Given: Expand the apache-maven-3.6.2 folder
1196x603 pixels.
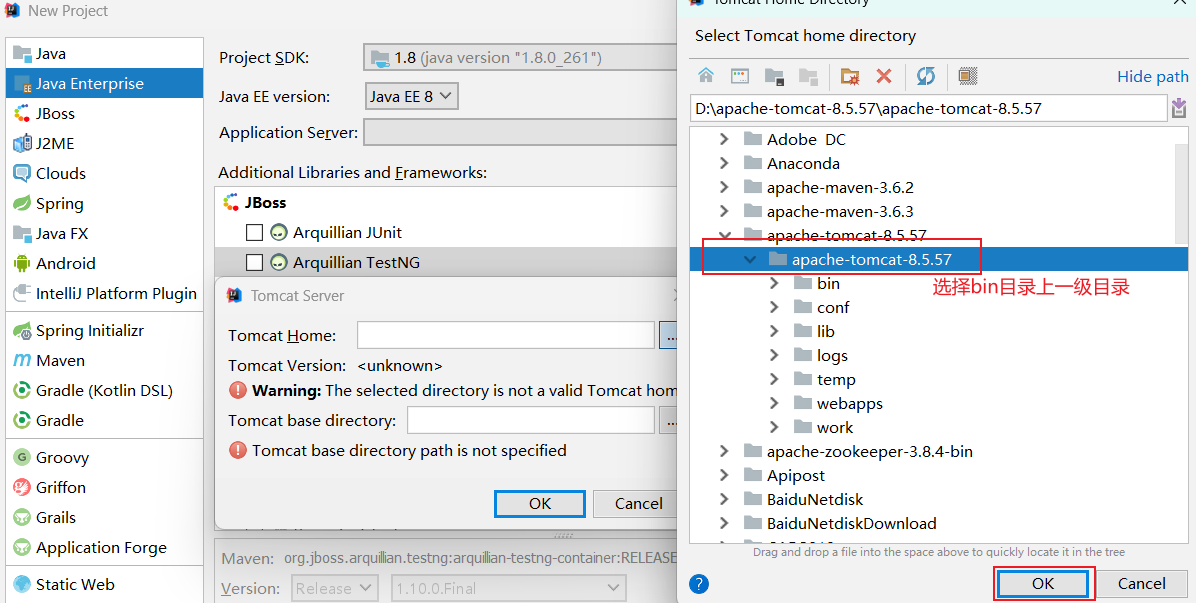Looking at the screenshot, I should pos(725,188).
